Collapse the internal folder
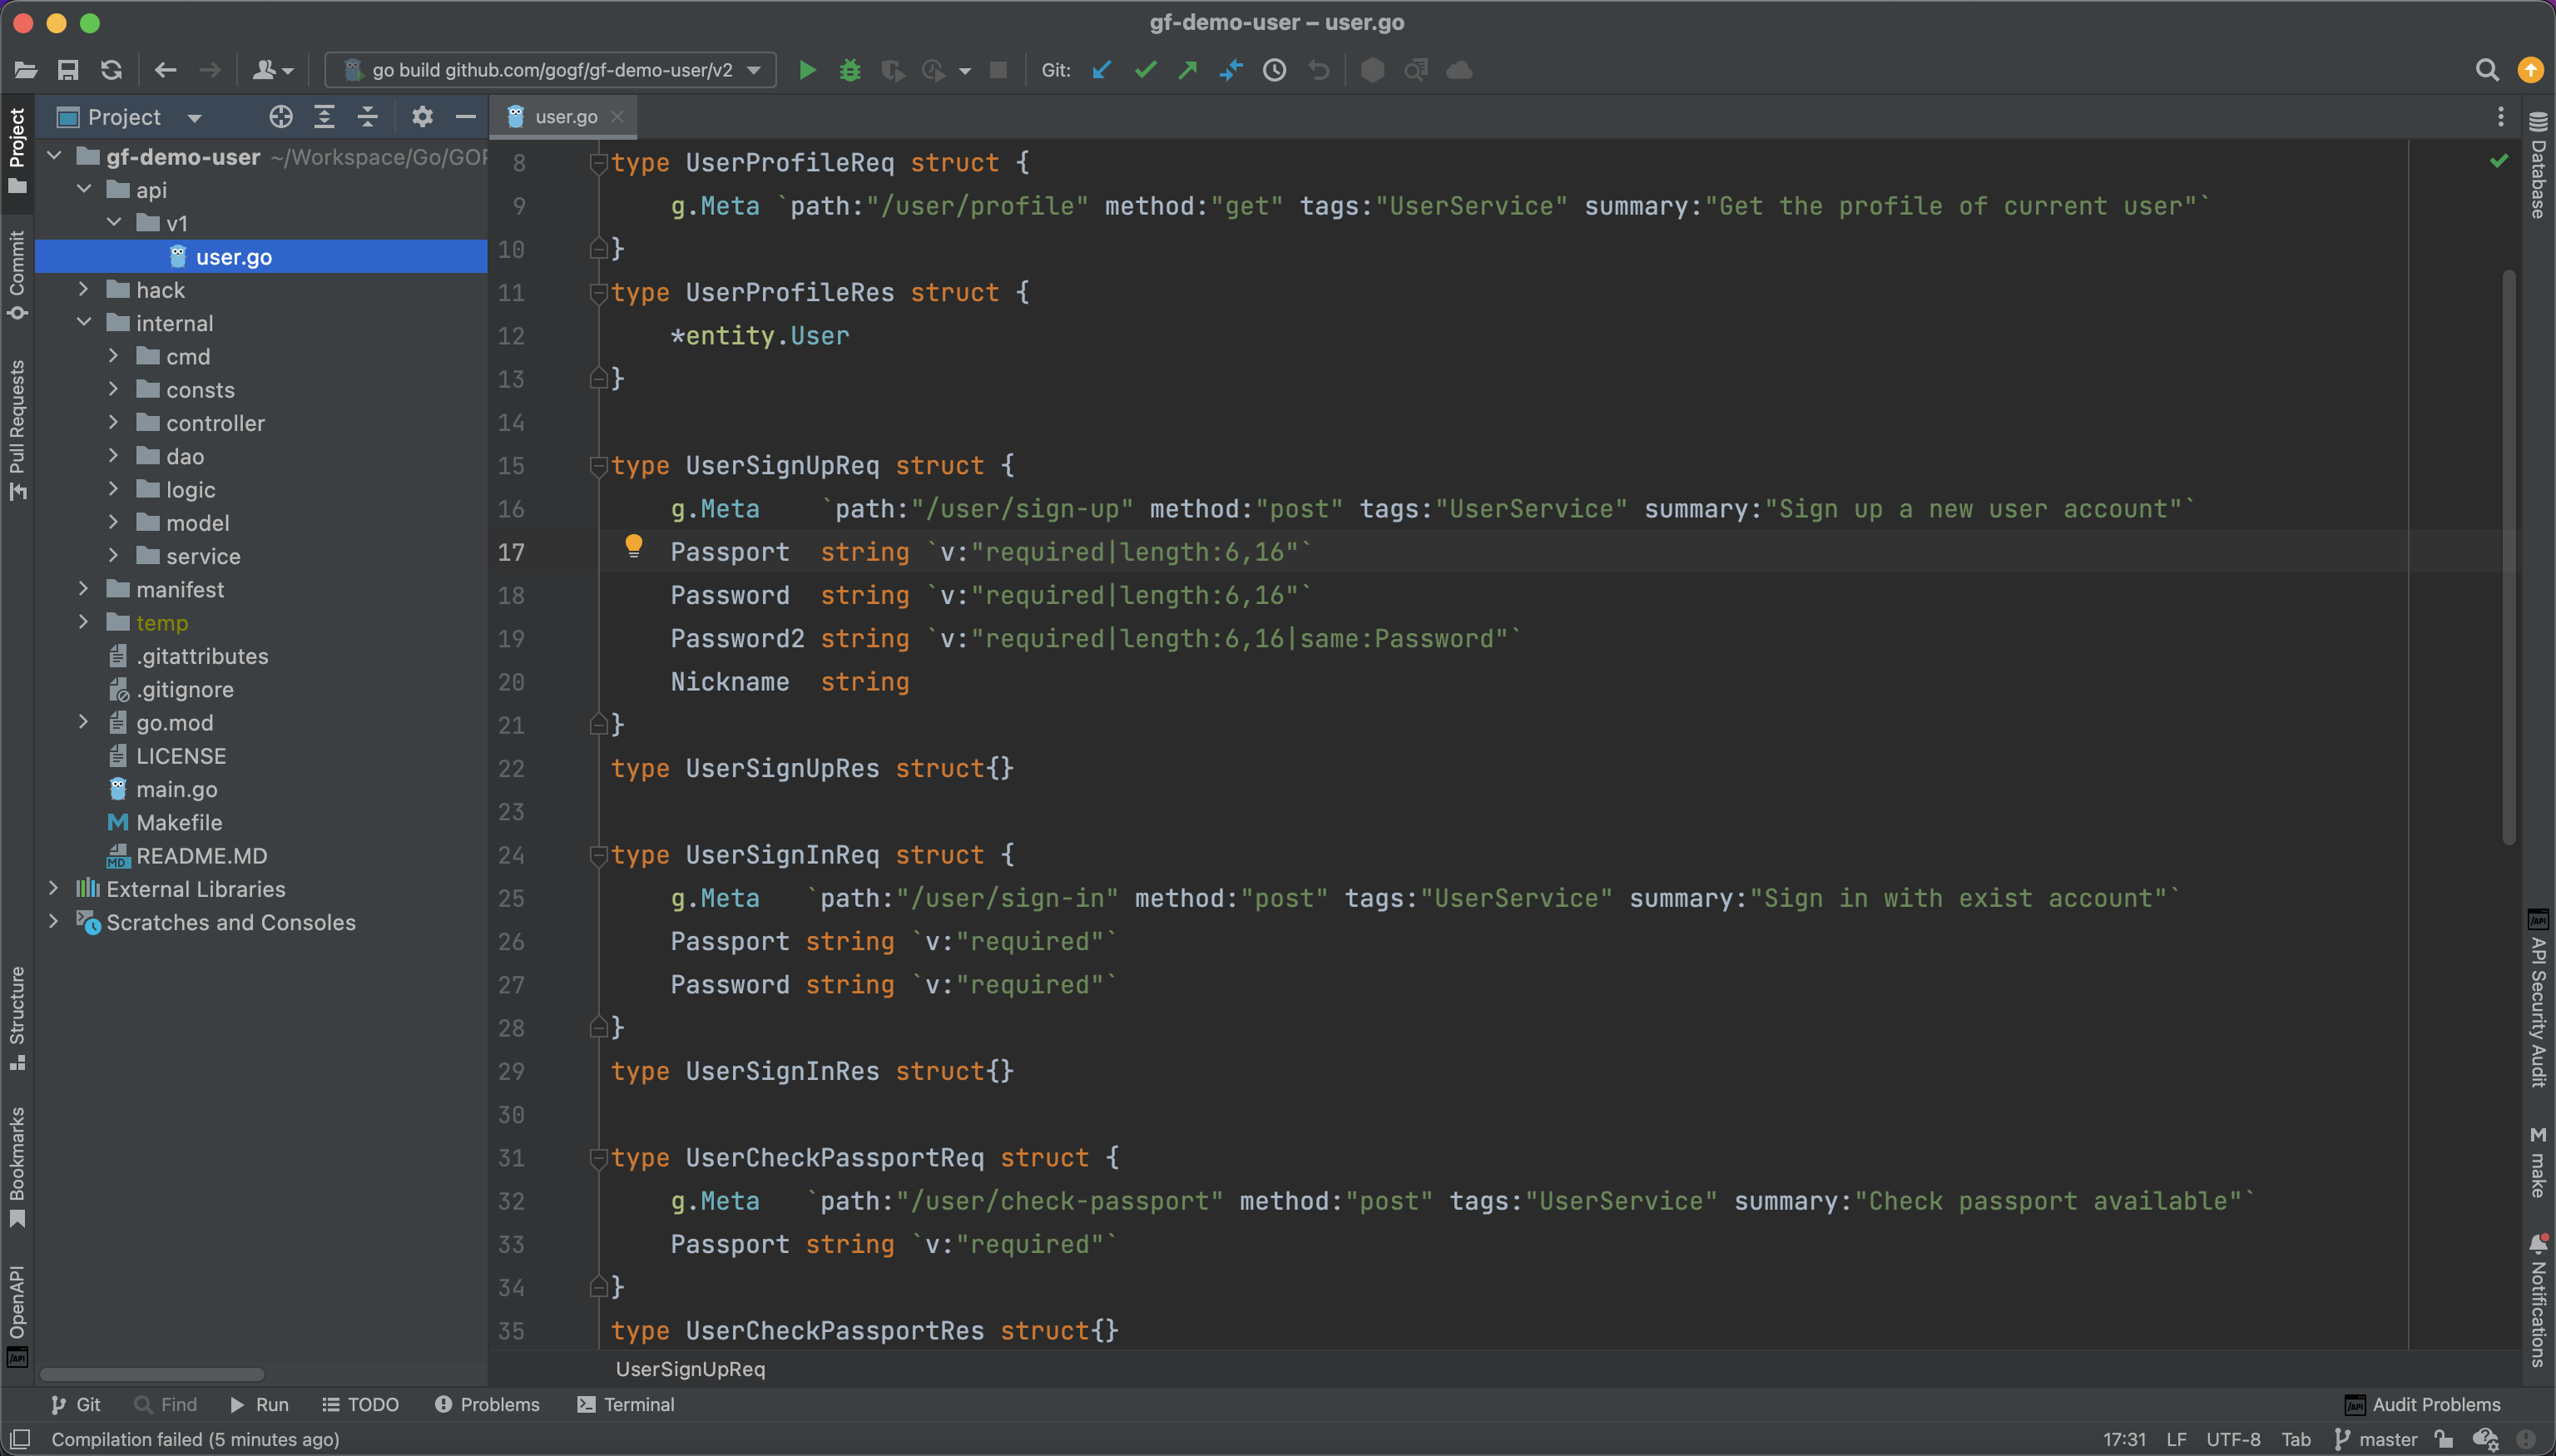Viewport: 2556px width, 1456px height. click(84, 323)
